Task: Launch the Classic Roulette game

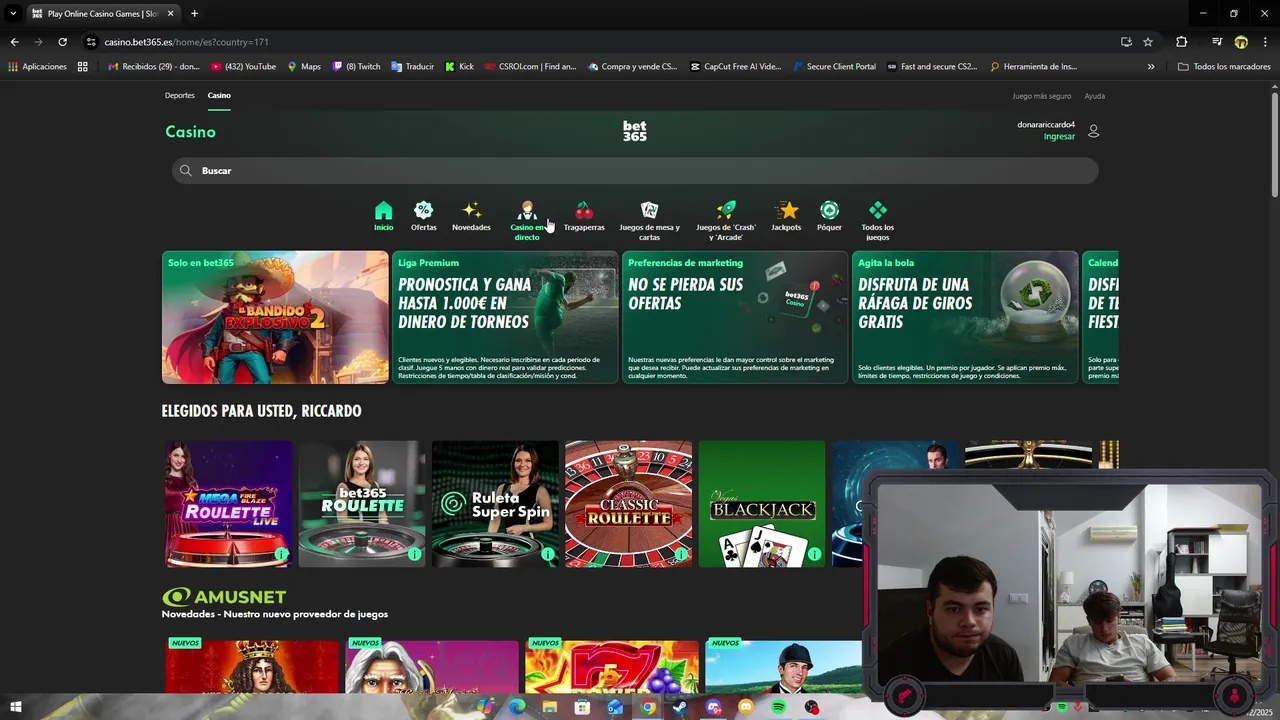Action: pos(628,504)
